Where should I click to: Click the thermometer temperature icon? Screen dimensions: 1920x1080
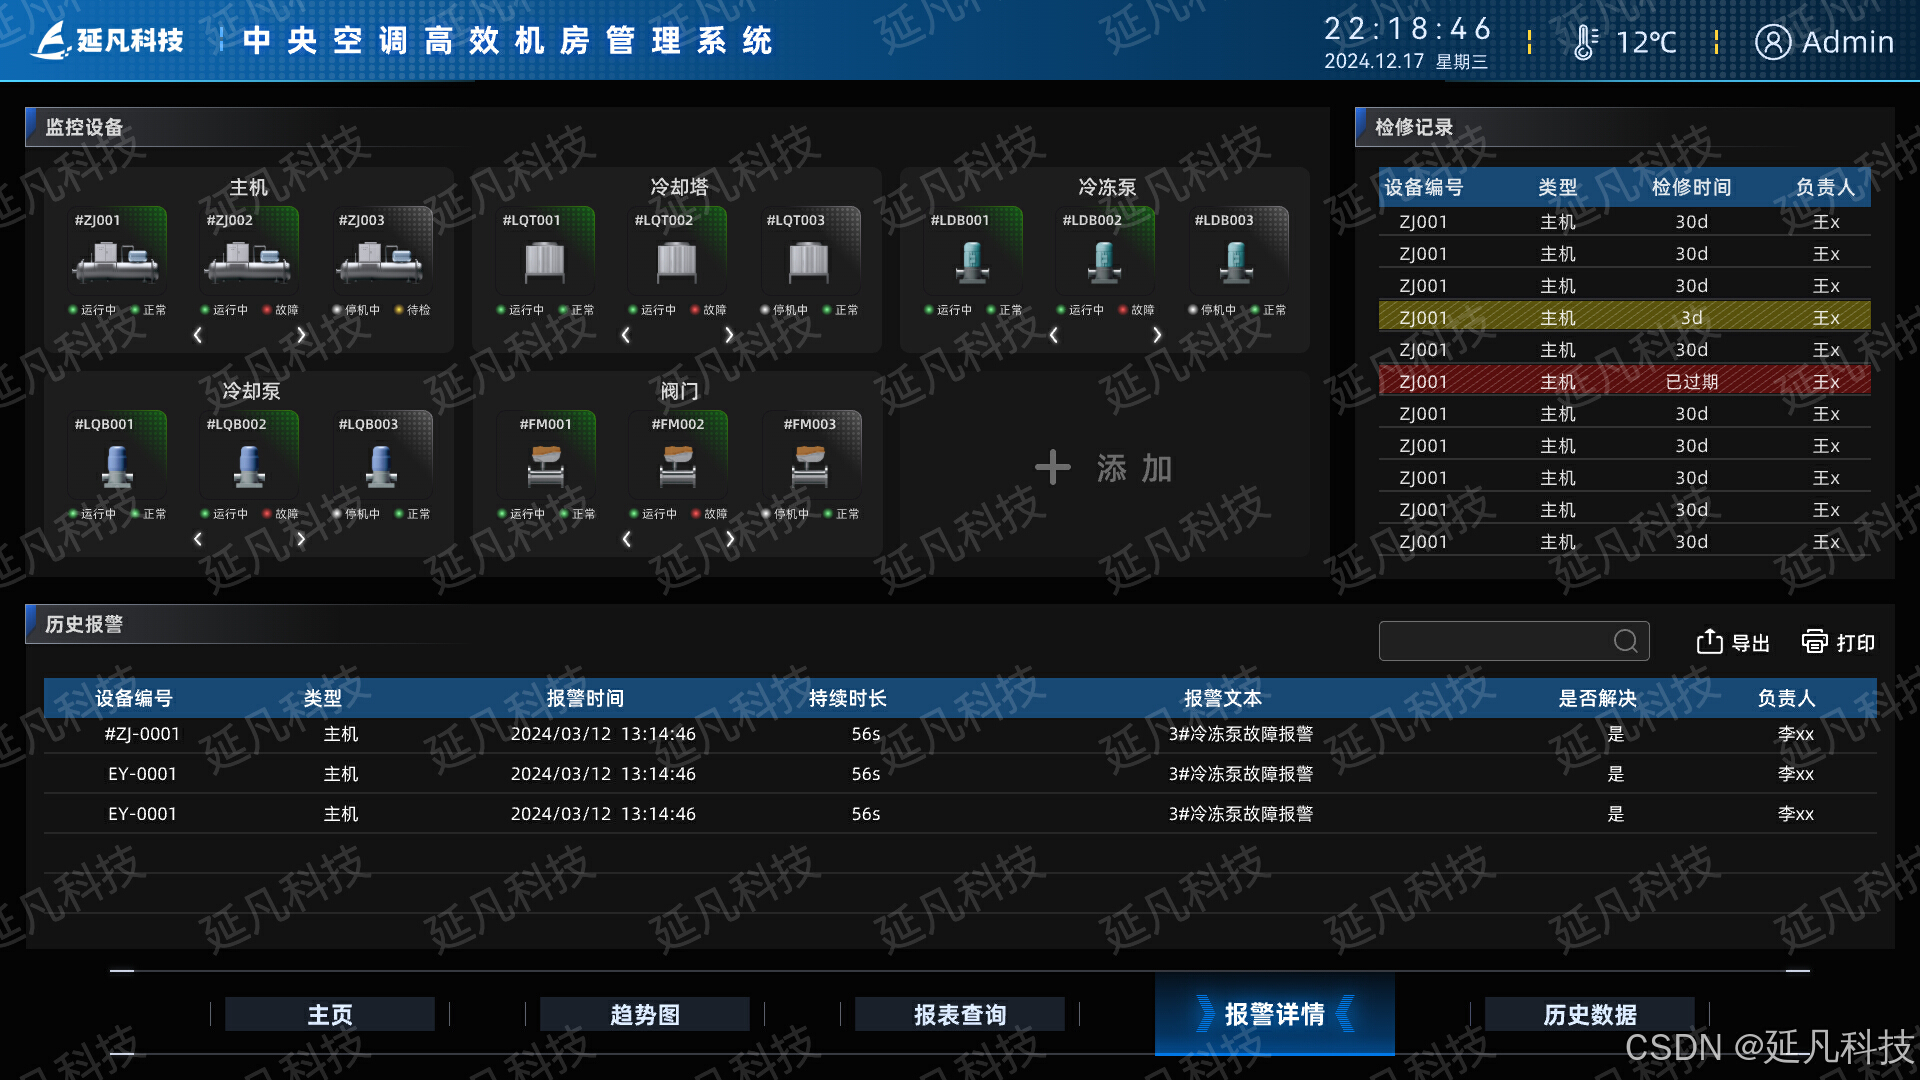(x=1584, y=42)
